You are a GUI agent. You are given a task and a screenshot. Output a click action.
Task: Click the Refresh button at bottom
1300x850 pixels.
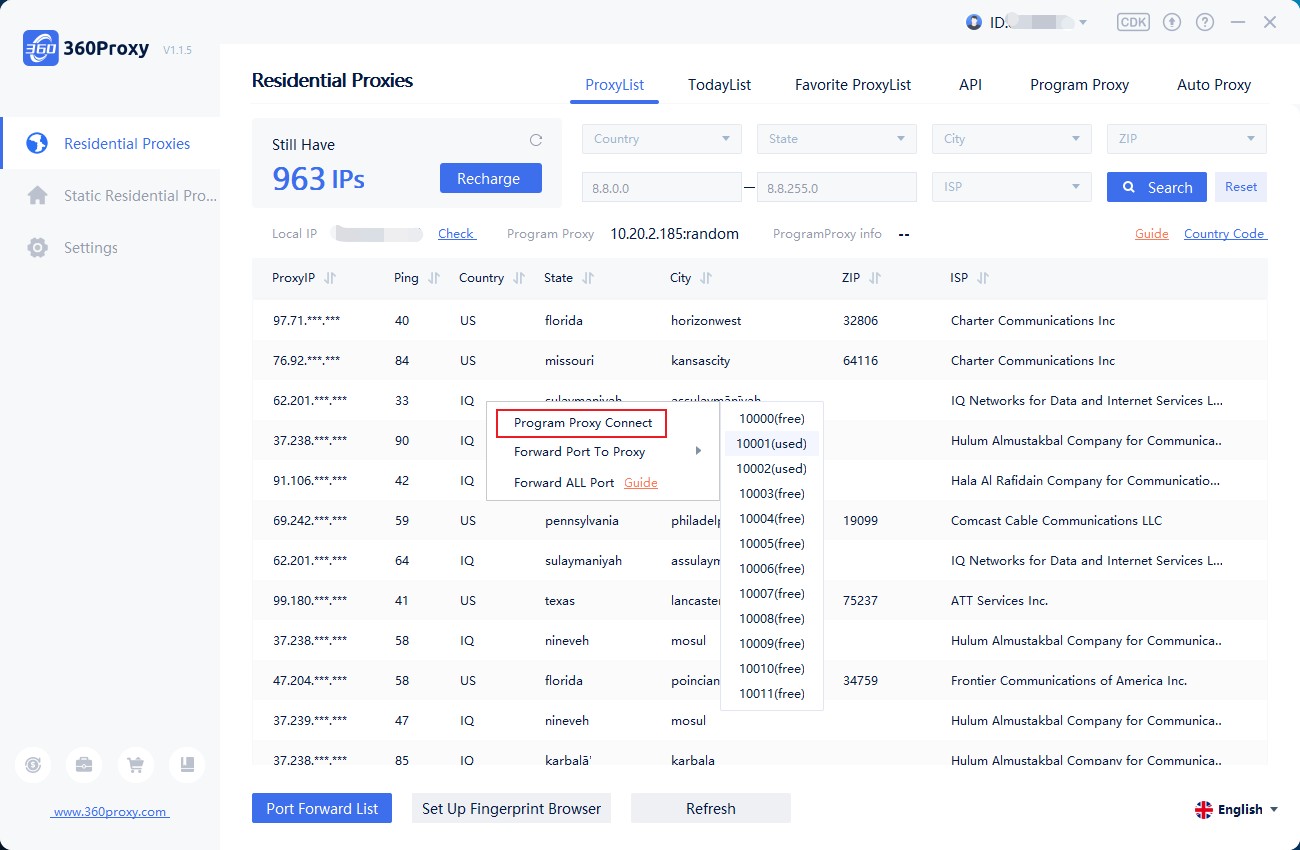711,808
